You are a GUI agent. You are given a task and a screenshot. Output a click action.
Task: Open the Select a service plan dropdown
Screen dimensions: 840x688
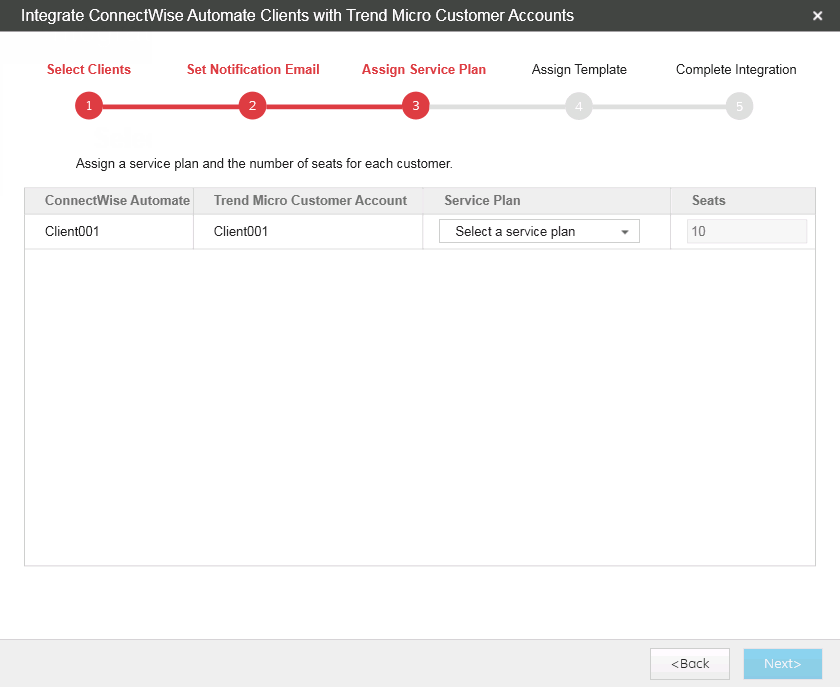538,232
